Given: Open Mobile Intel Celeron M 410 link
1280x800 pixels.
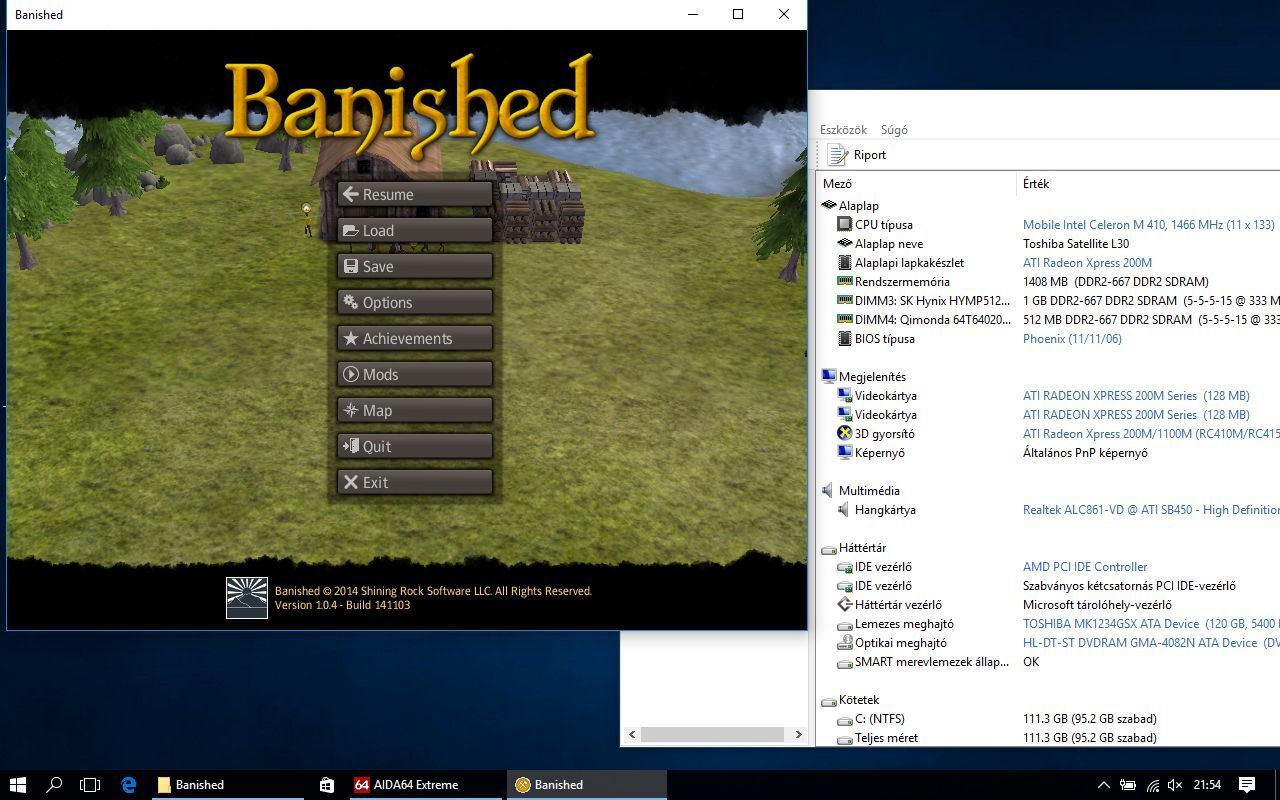Looking at the screenshot, I should pos(1148,225).
